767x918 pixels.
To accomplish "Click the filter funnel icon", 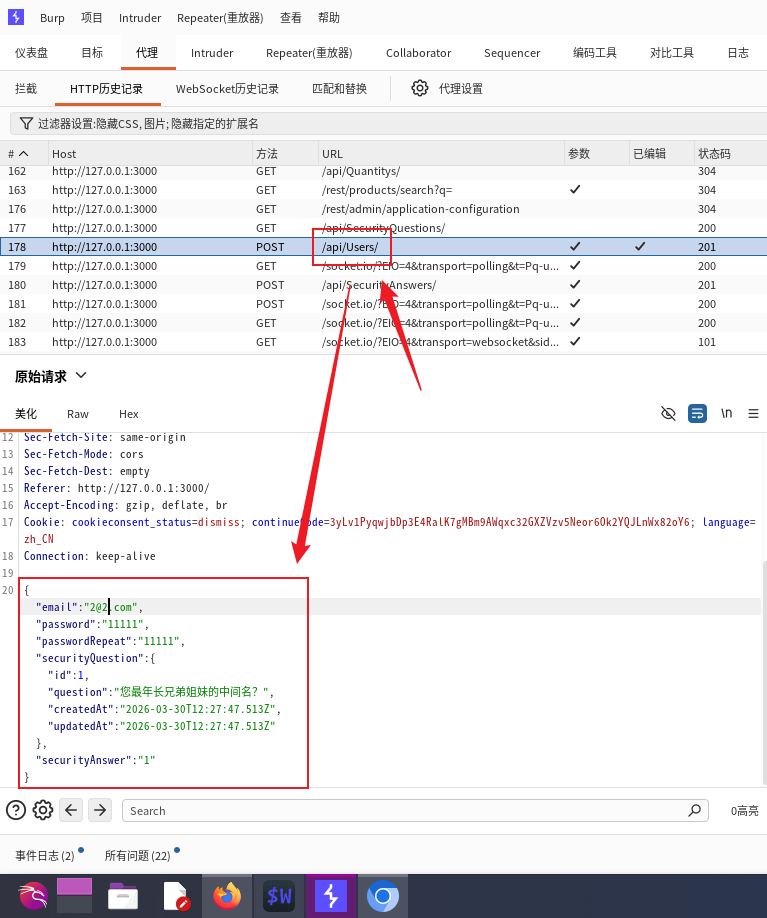I will 26,124.
